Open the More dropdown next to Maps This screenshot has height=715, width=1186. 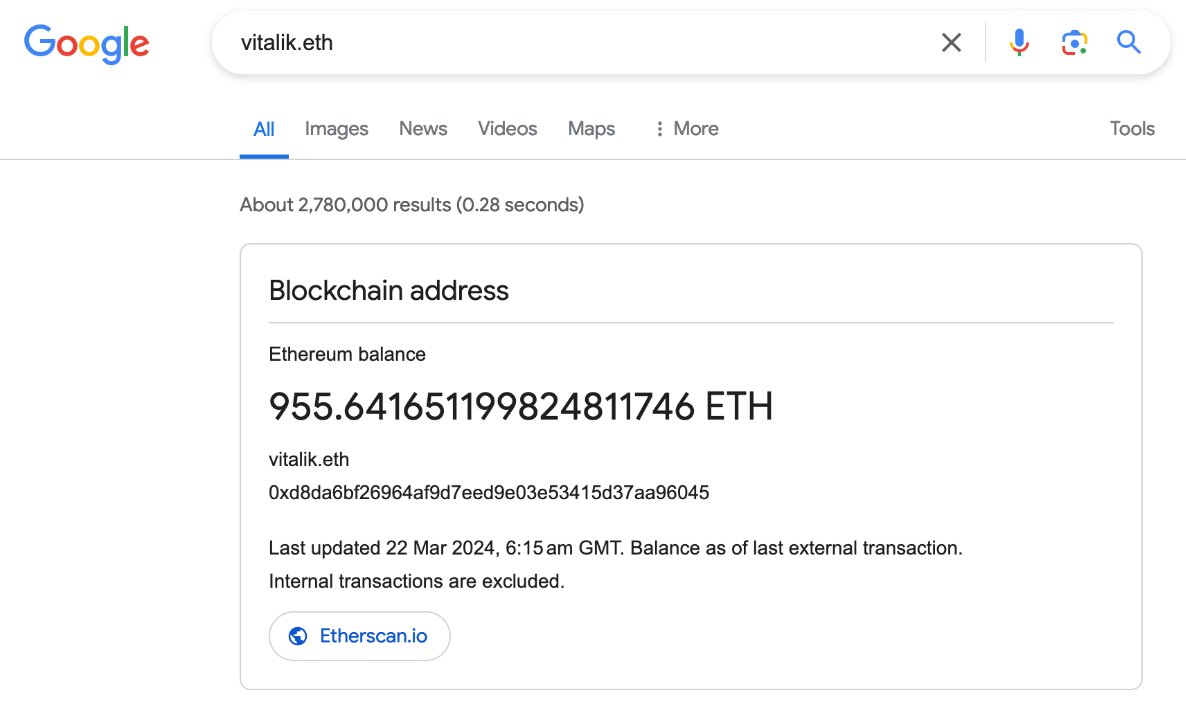click(686, 128)
